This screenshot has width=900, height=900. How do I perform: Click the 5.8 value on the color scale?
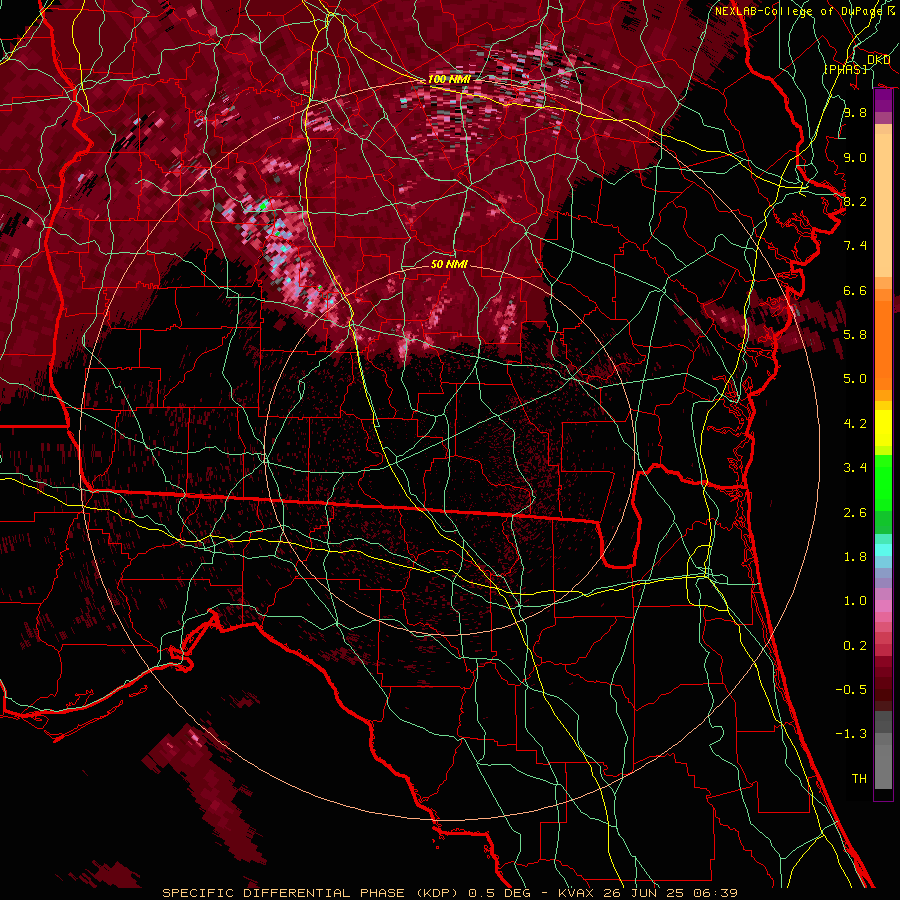point(855,335)
